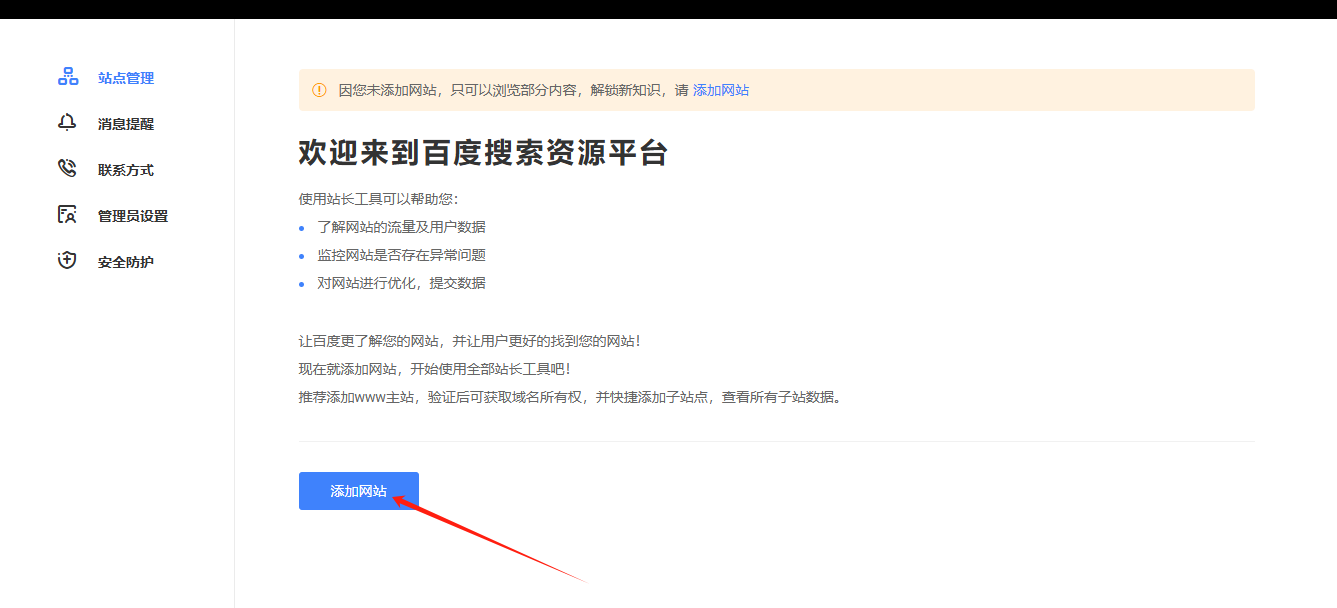Click bullet 对网站进行优化，提交数据
1337x608 pixels.
point(401,283)
